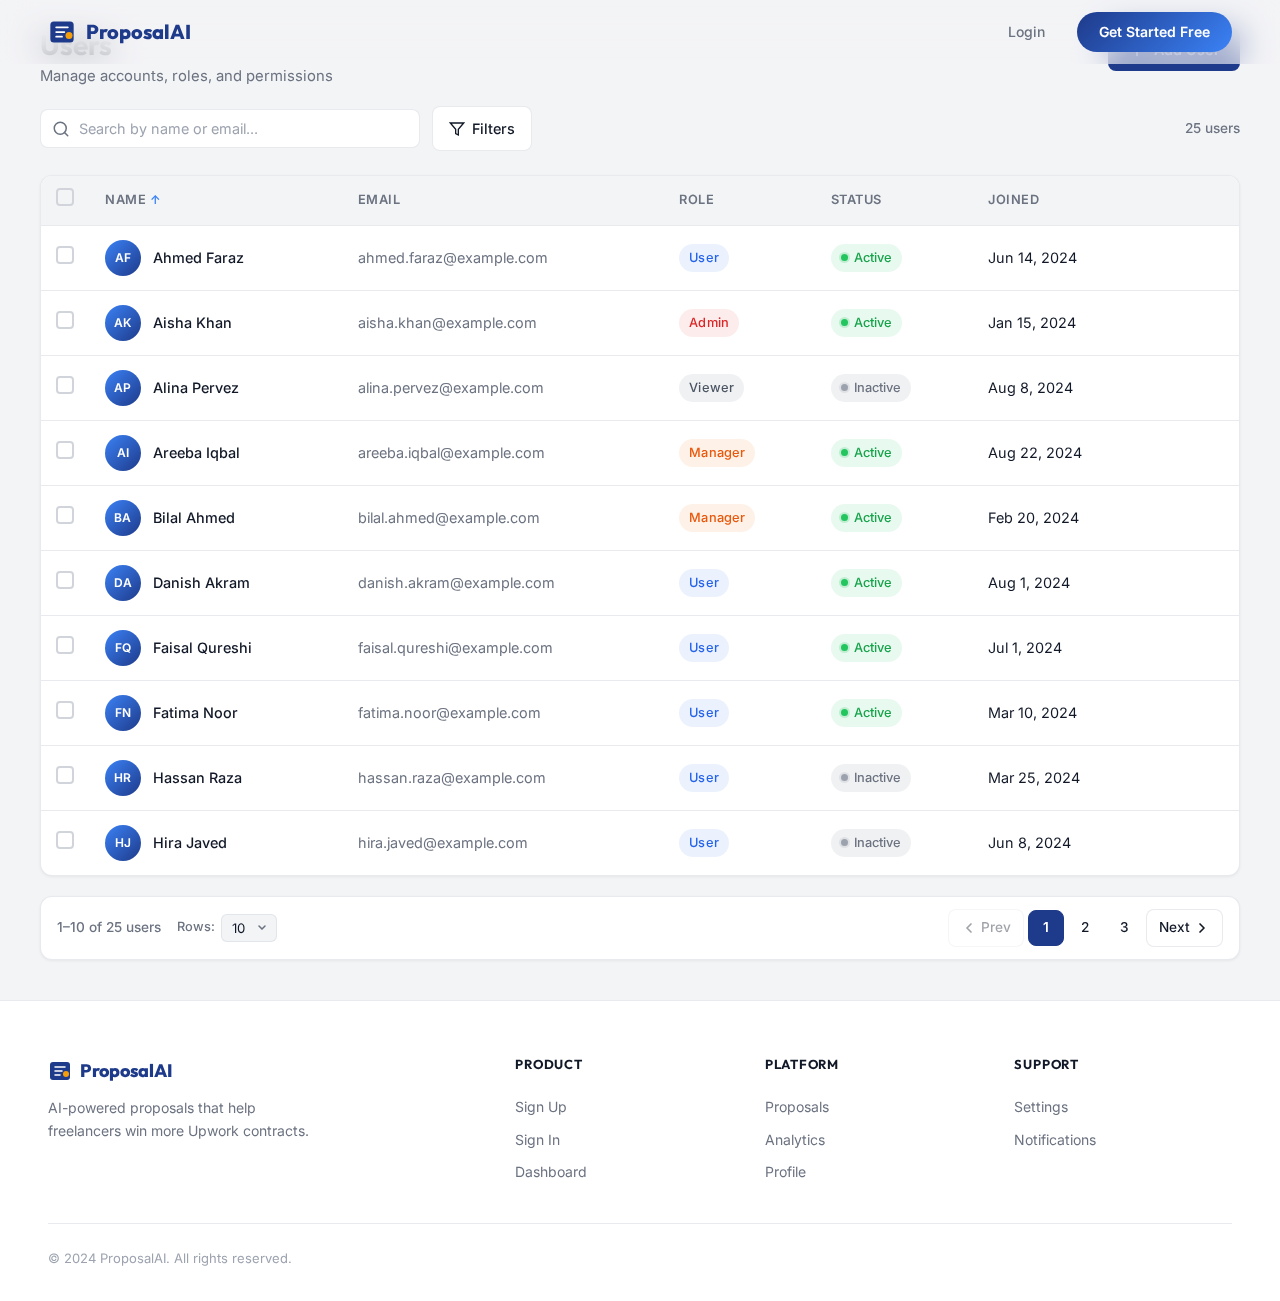Open the Sign In footer link
Viewport: 1280px width, 1301px height.
[x=537, y=1140]
